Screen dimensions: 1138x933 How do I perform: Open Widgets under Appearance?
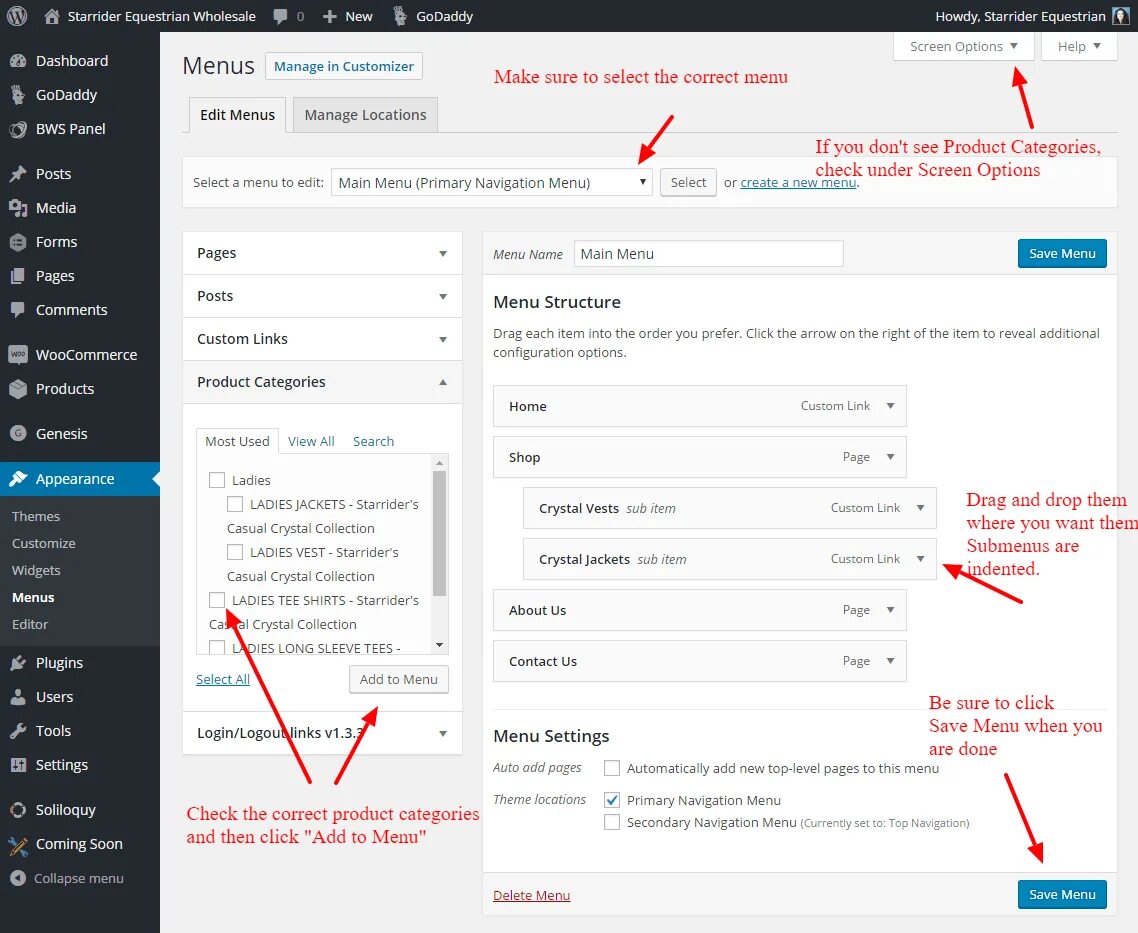36,570
